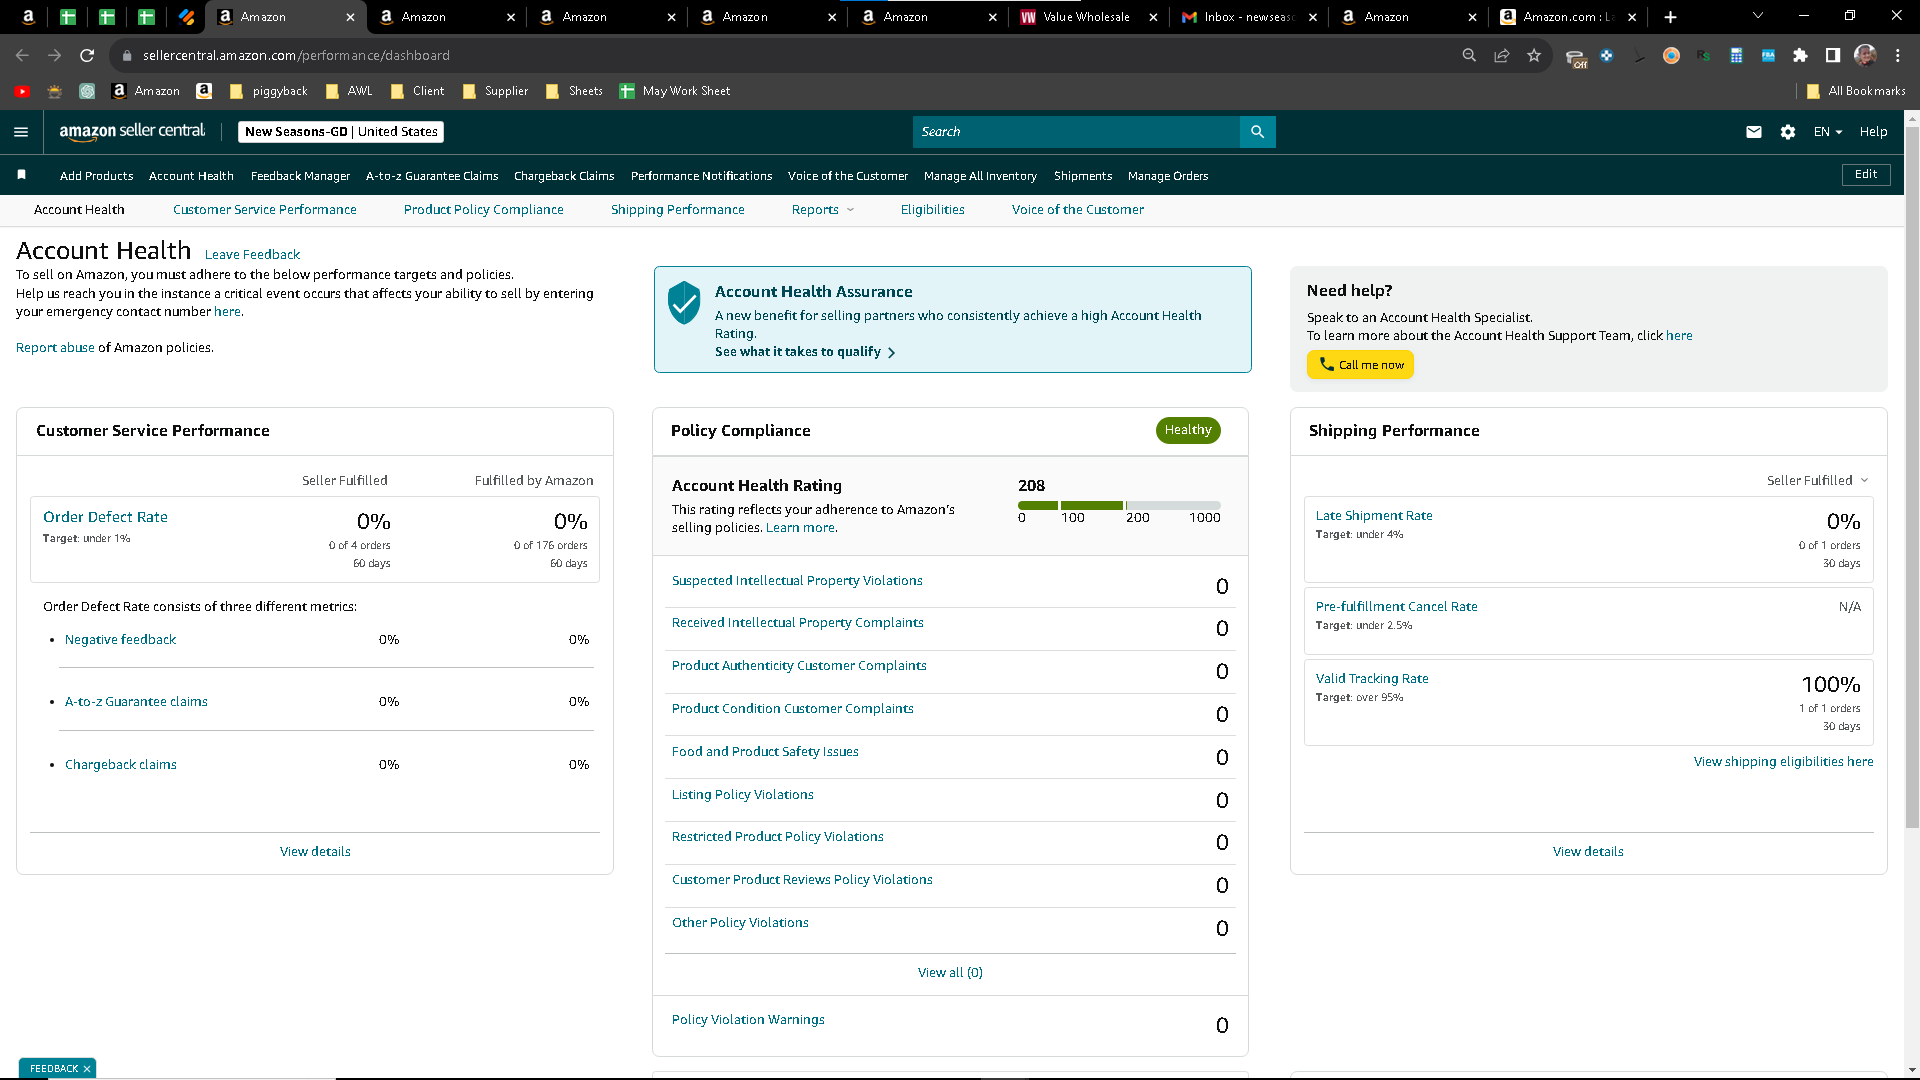The image size is (1920, 1080).
Task: Go back to the previous page
Action: pos(22,56)
